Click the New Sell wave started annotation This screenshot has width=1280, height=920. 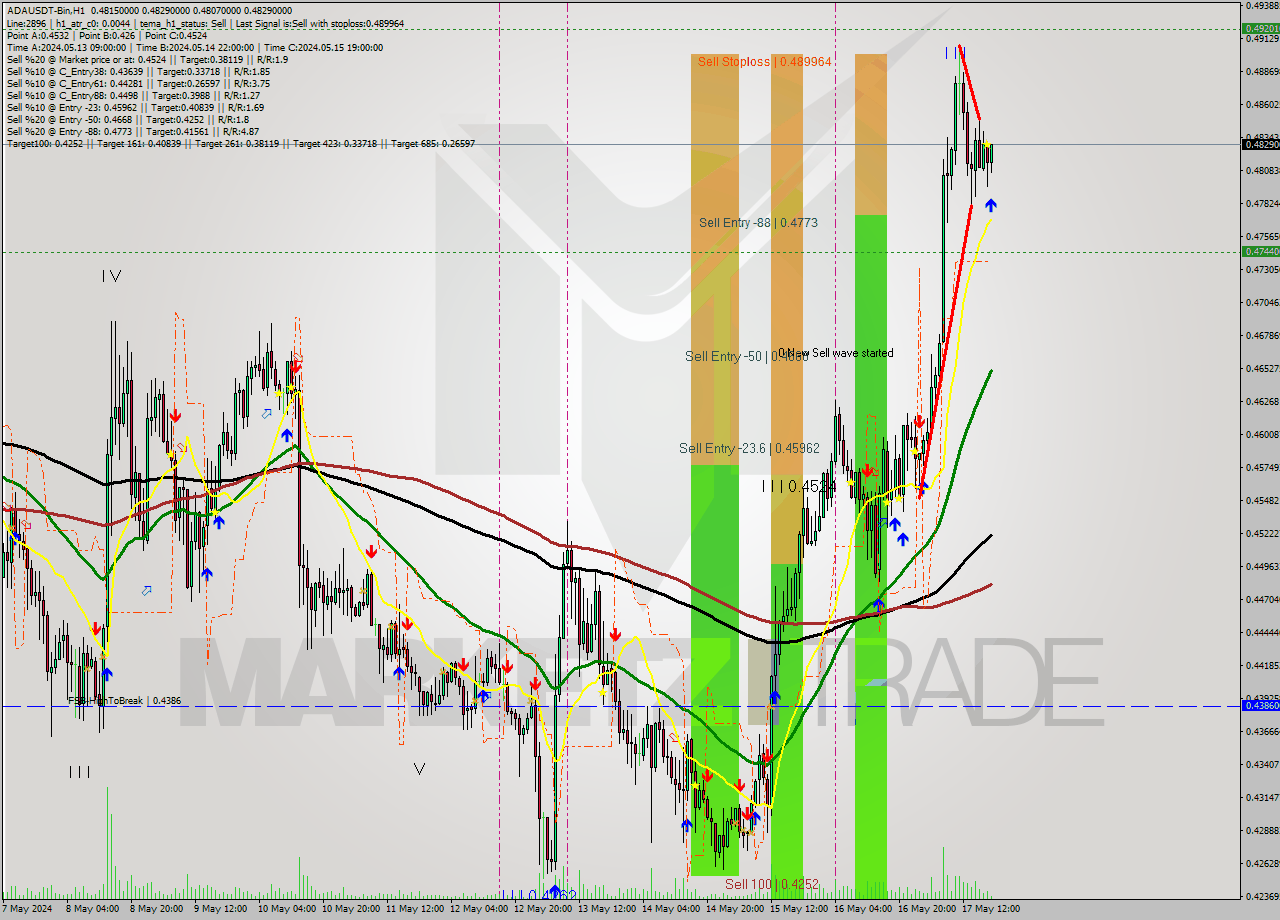(835, 353)
